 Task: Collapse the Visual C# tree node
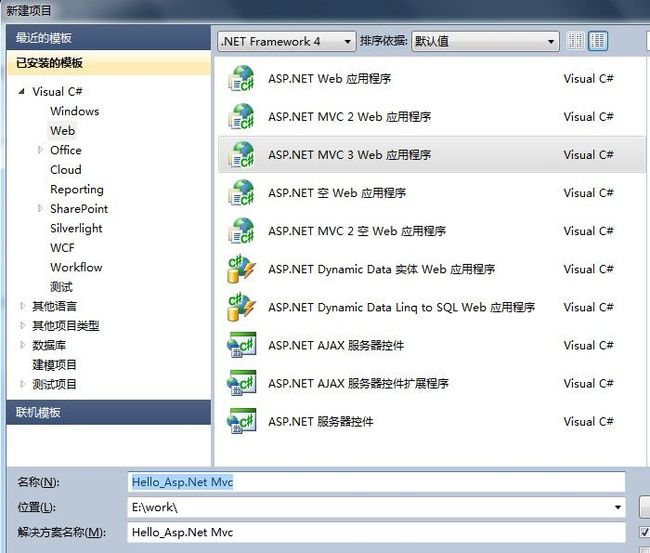click(x=22, y=92)
